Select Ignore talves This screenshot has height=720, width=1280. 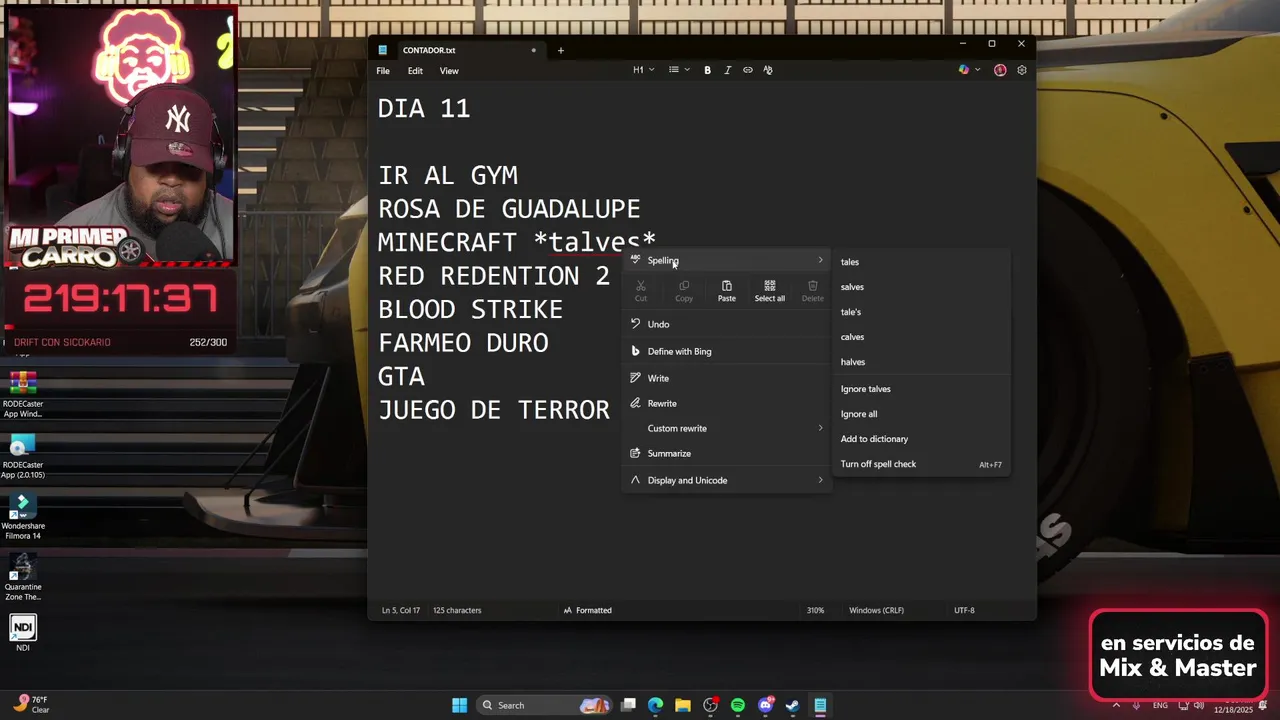tap(921, 389)
